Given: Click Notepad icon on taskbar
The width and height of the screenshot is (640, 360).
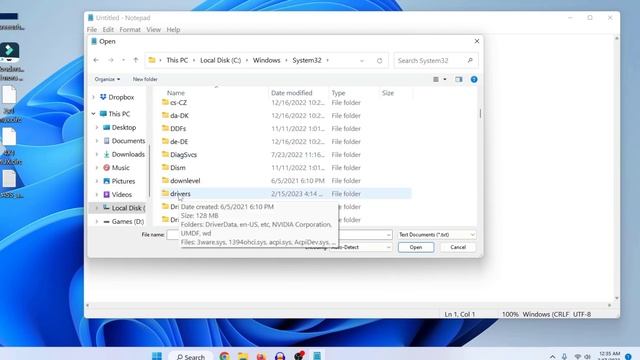Looking at the screenshot, I should (317, 356).
